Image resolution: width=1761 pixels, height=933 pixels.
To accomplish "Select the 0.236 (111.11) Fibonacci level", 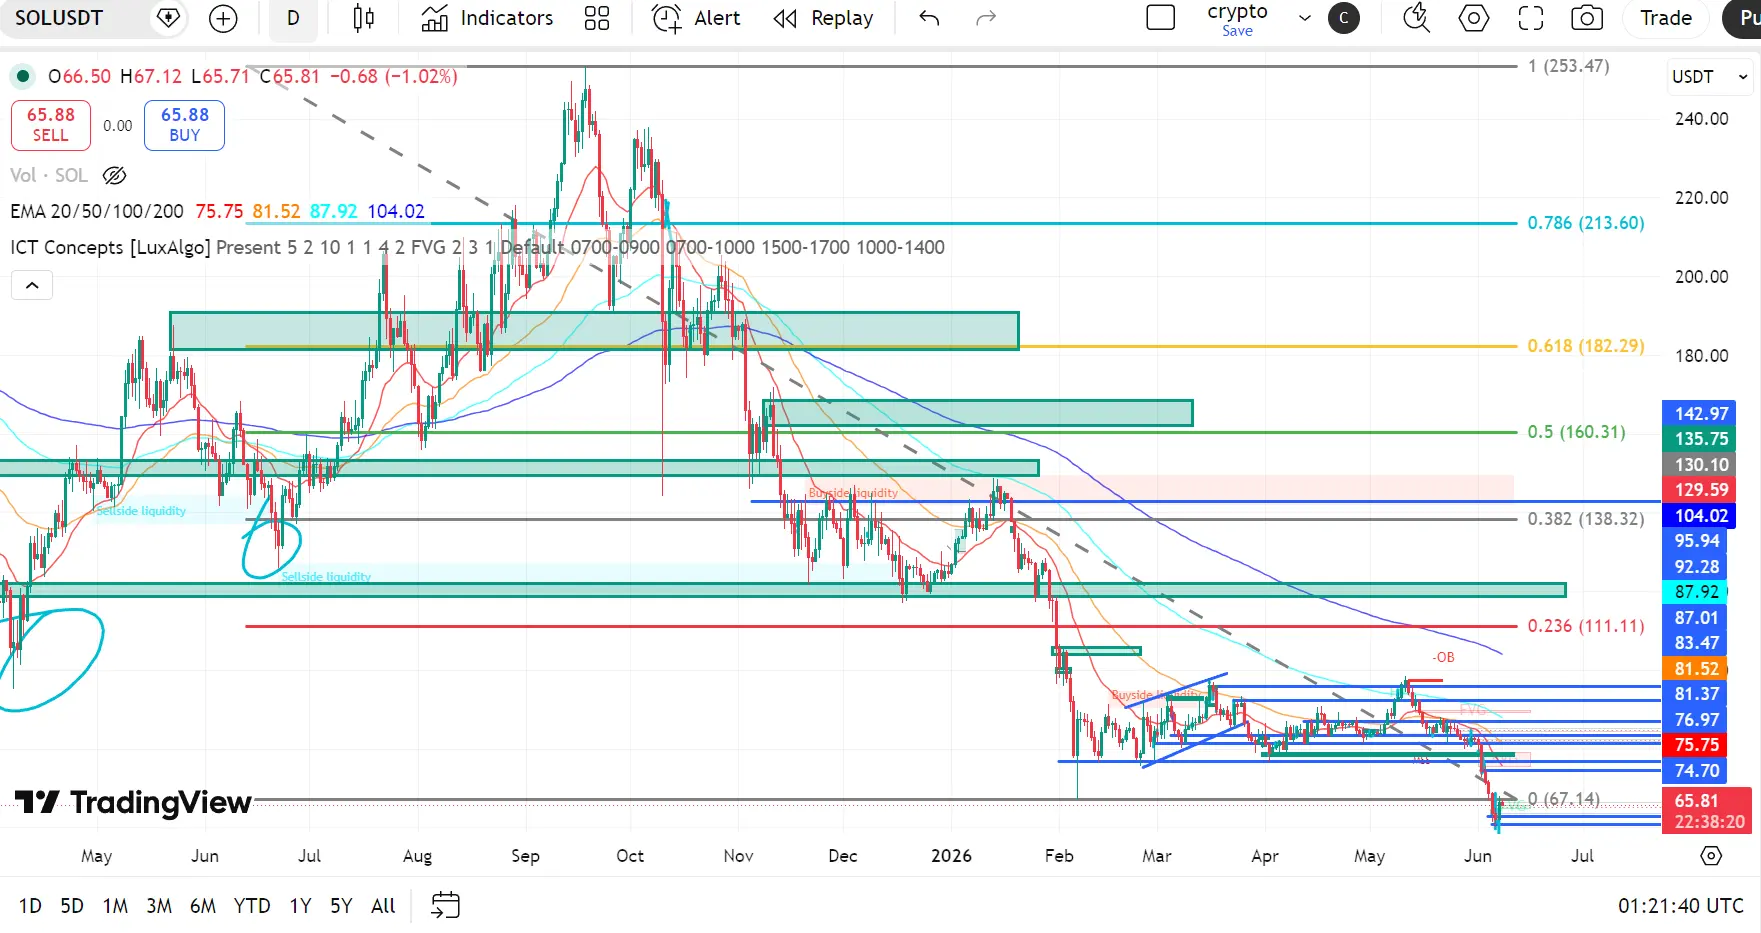I will [x=1585, y=626].
